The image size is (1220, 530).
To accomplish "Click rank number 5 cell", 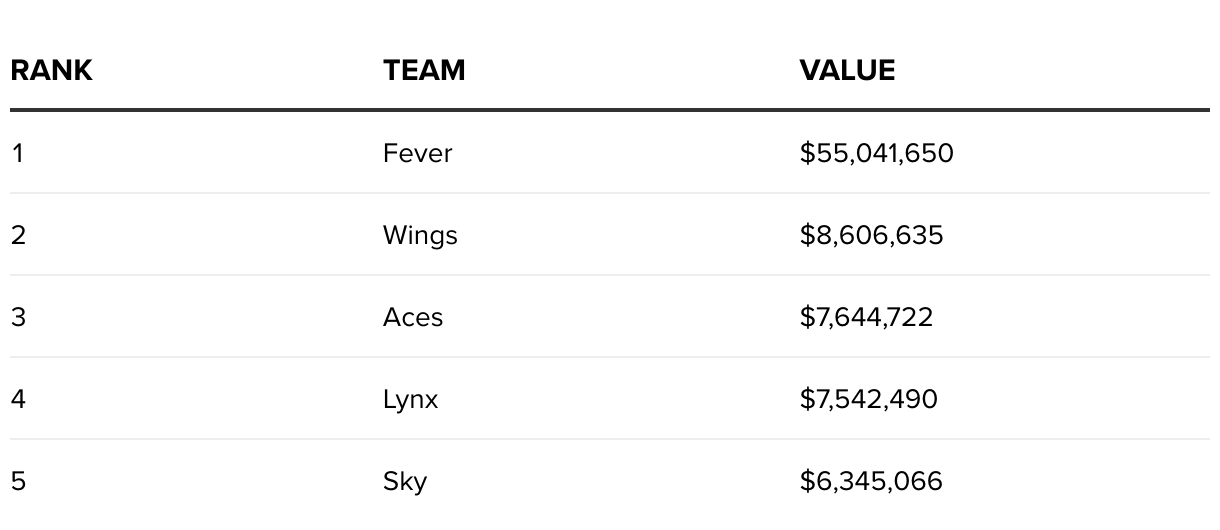I will 18,481.
